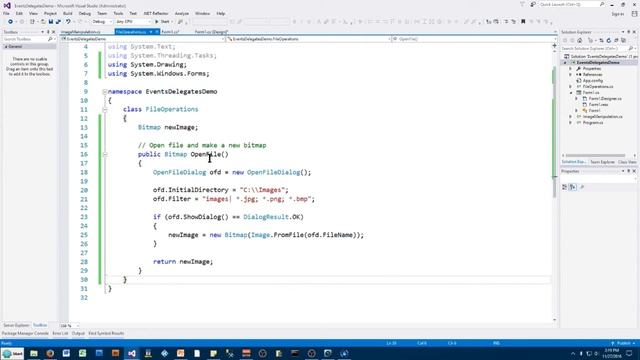Screen dimensions: 640x360
Task: Open the Debug configuration dropdown
Action: (x=102, y=22)
